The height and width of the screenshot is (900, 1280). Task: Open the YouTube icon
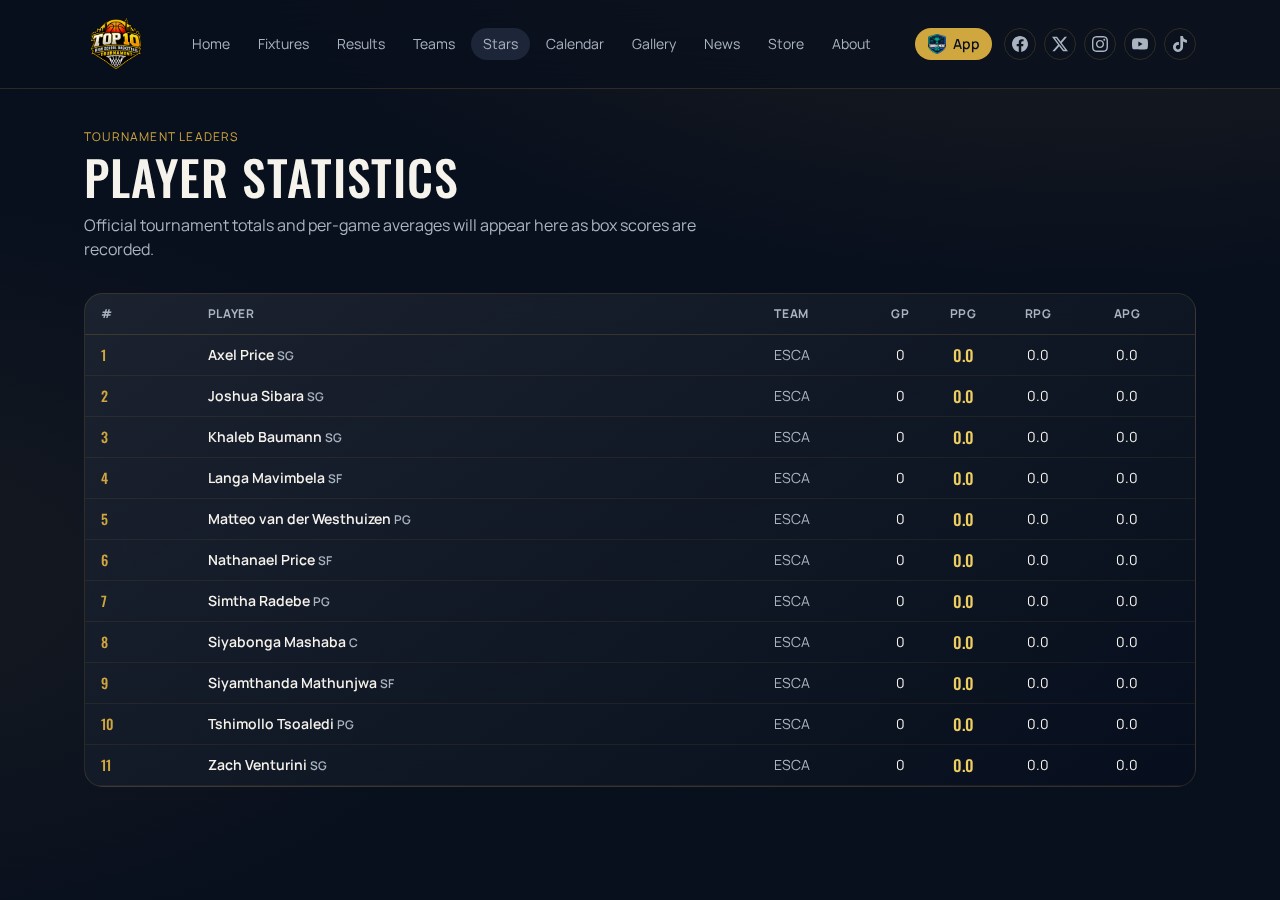click(x=1140, y=44)
